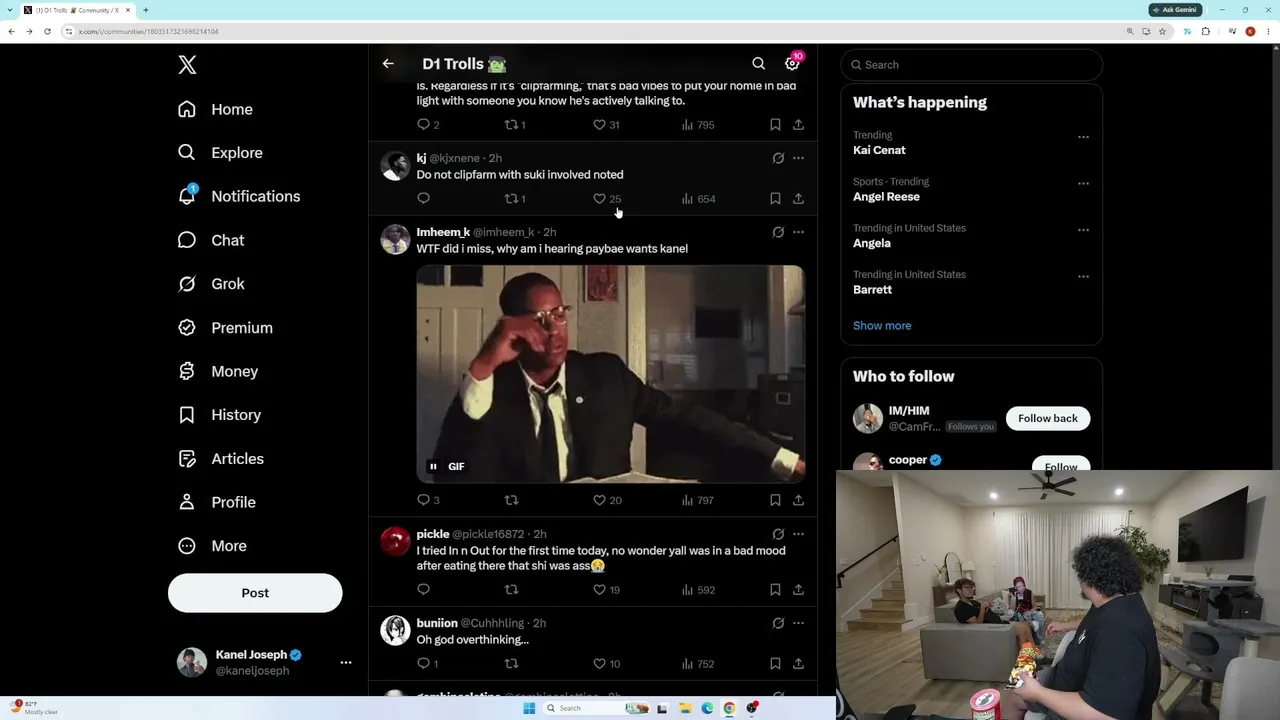Follow back IM/HIM
The width and height of the screenshot is (1280, 720).
point(1048,418)
